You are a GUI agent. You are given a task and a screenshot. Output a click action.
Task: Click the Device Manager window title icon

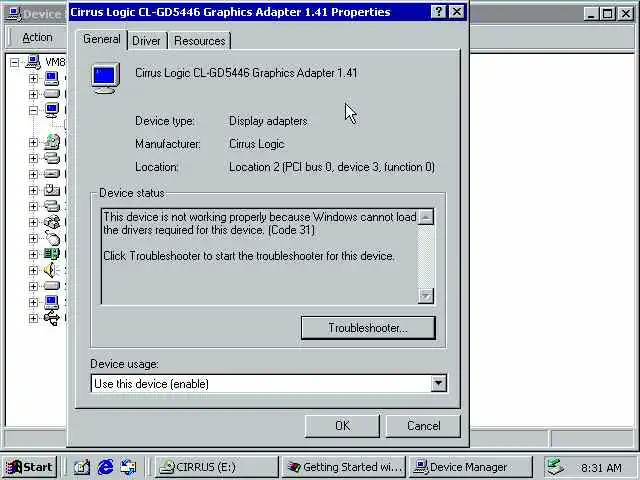click(14, 14)
